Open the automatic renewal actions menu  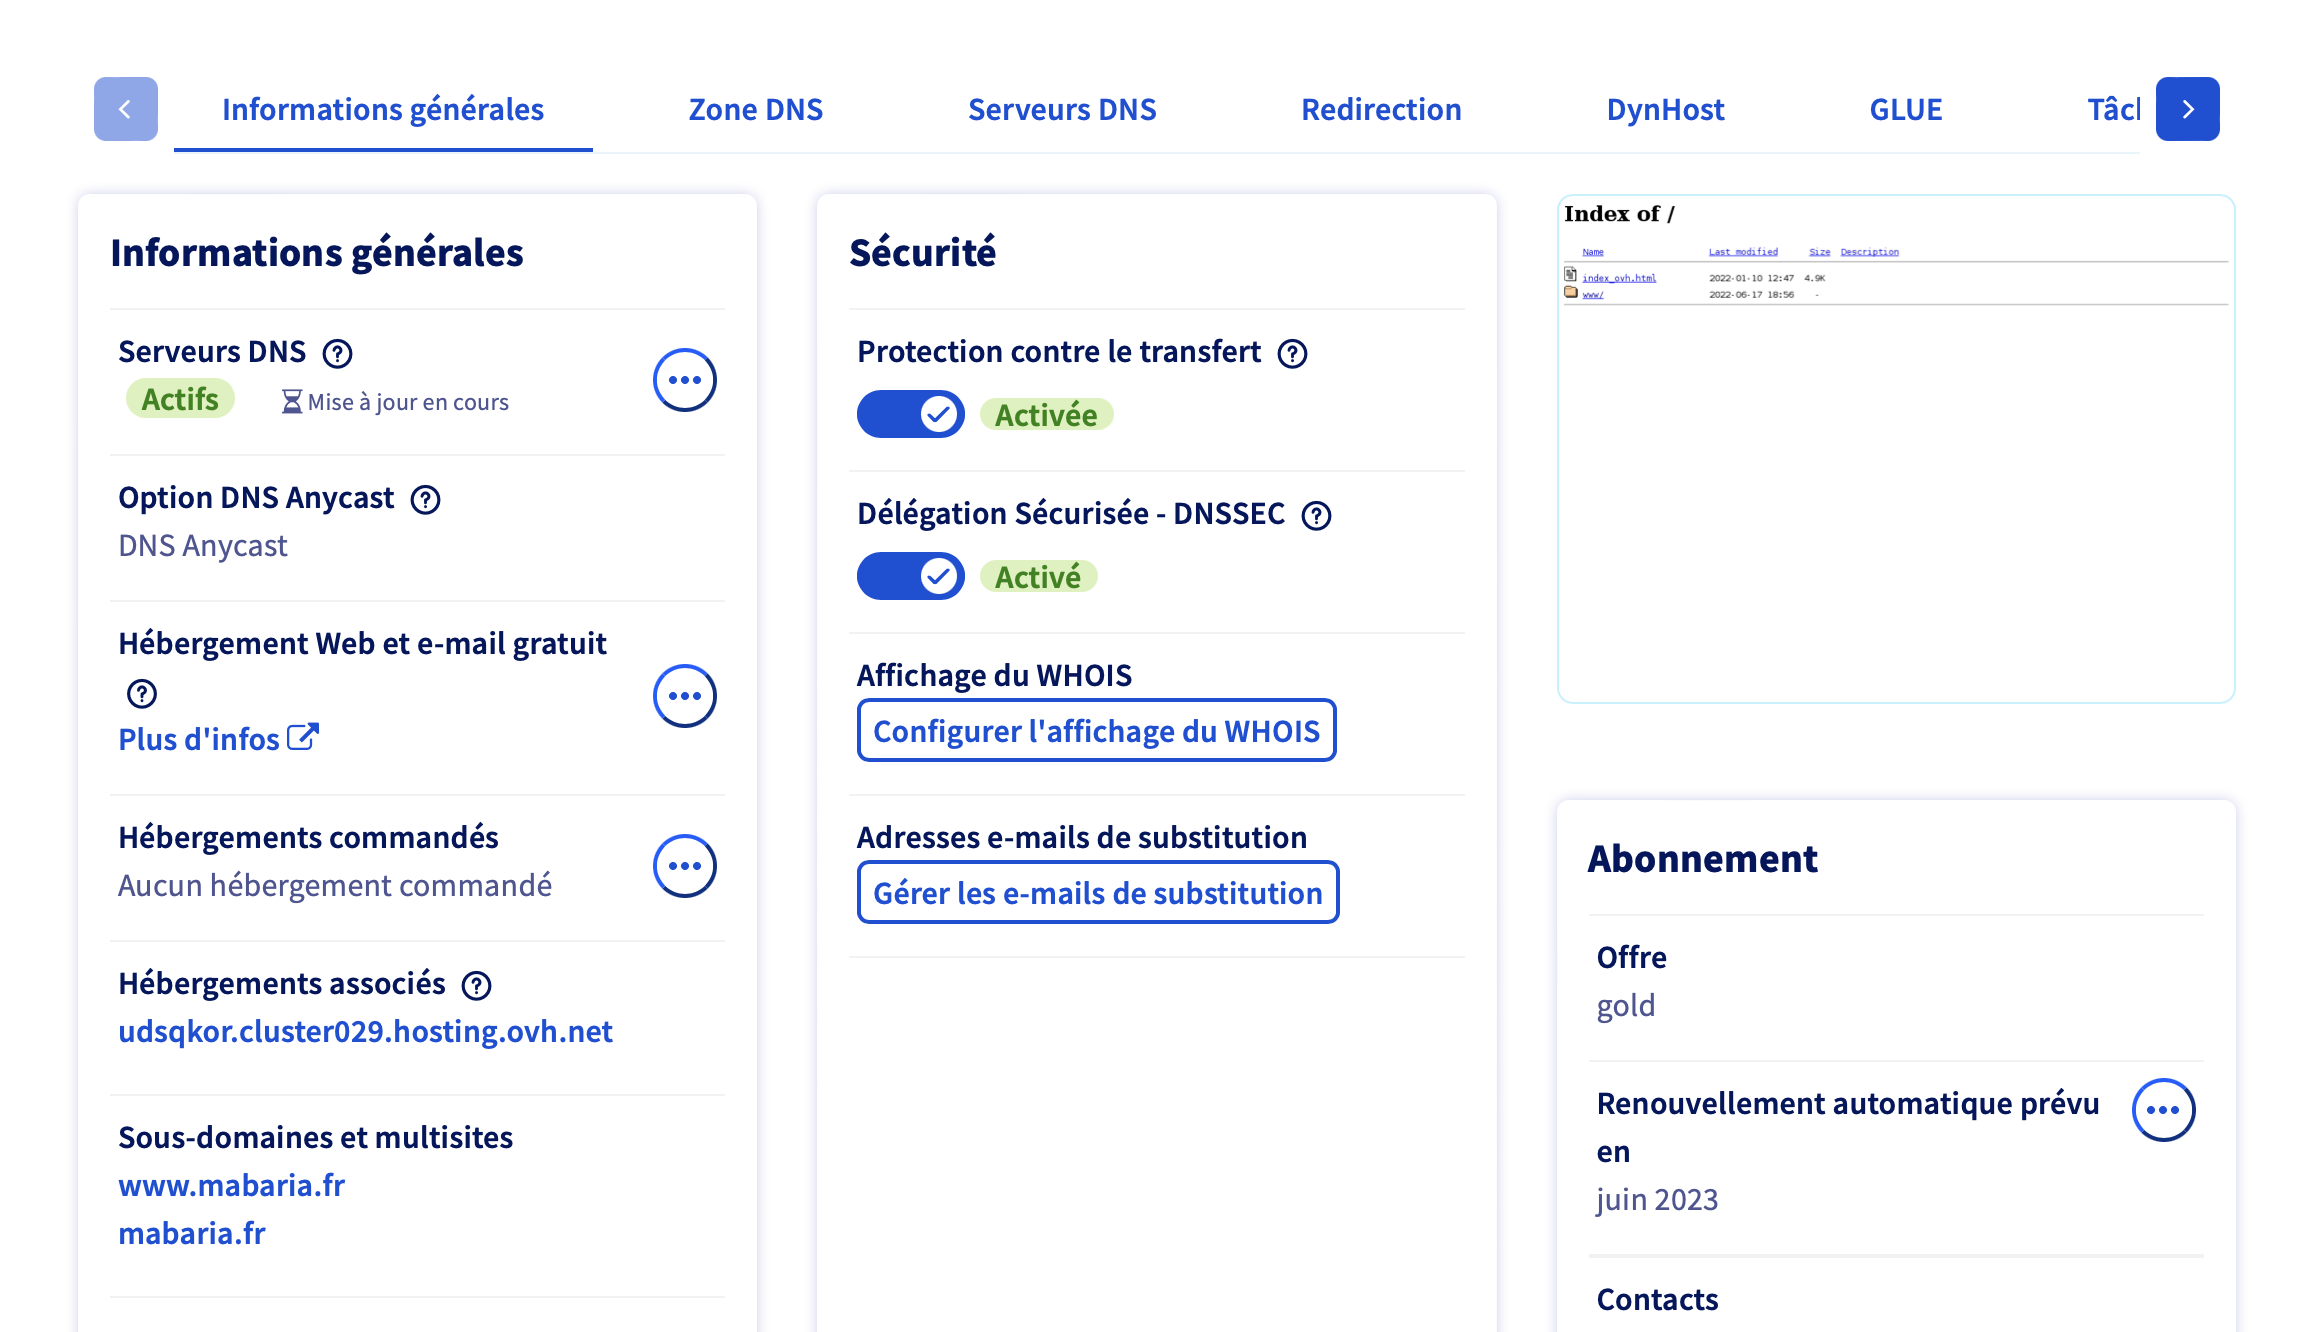2163,1110
